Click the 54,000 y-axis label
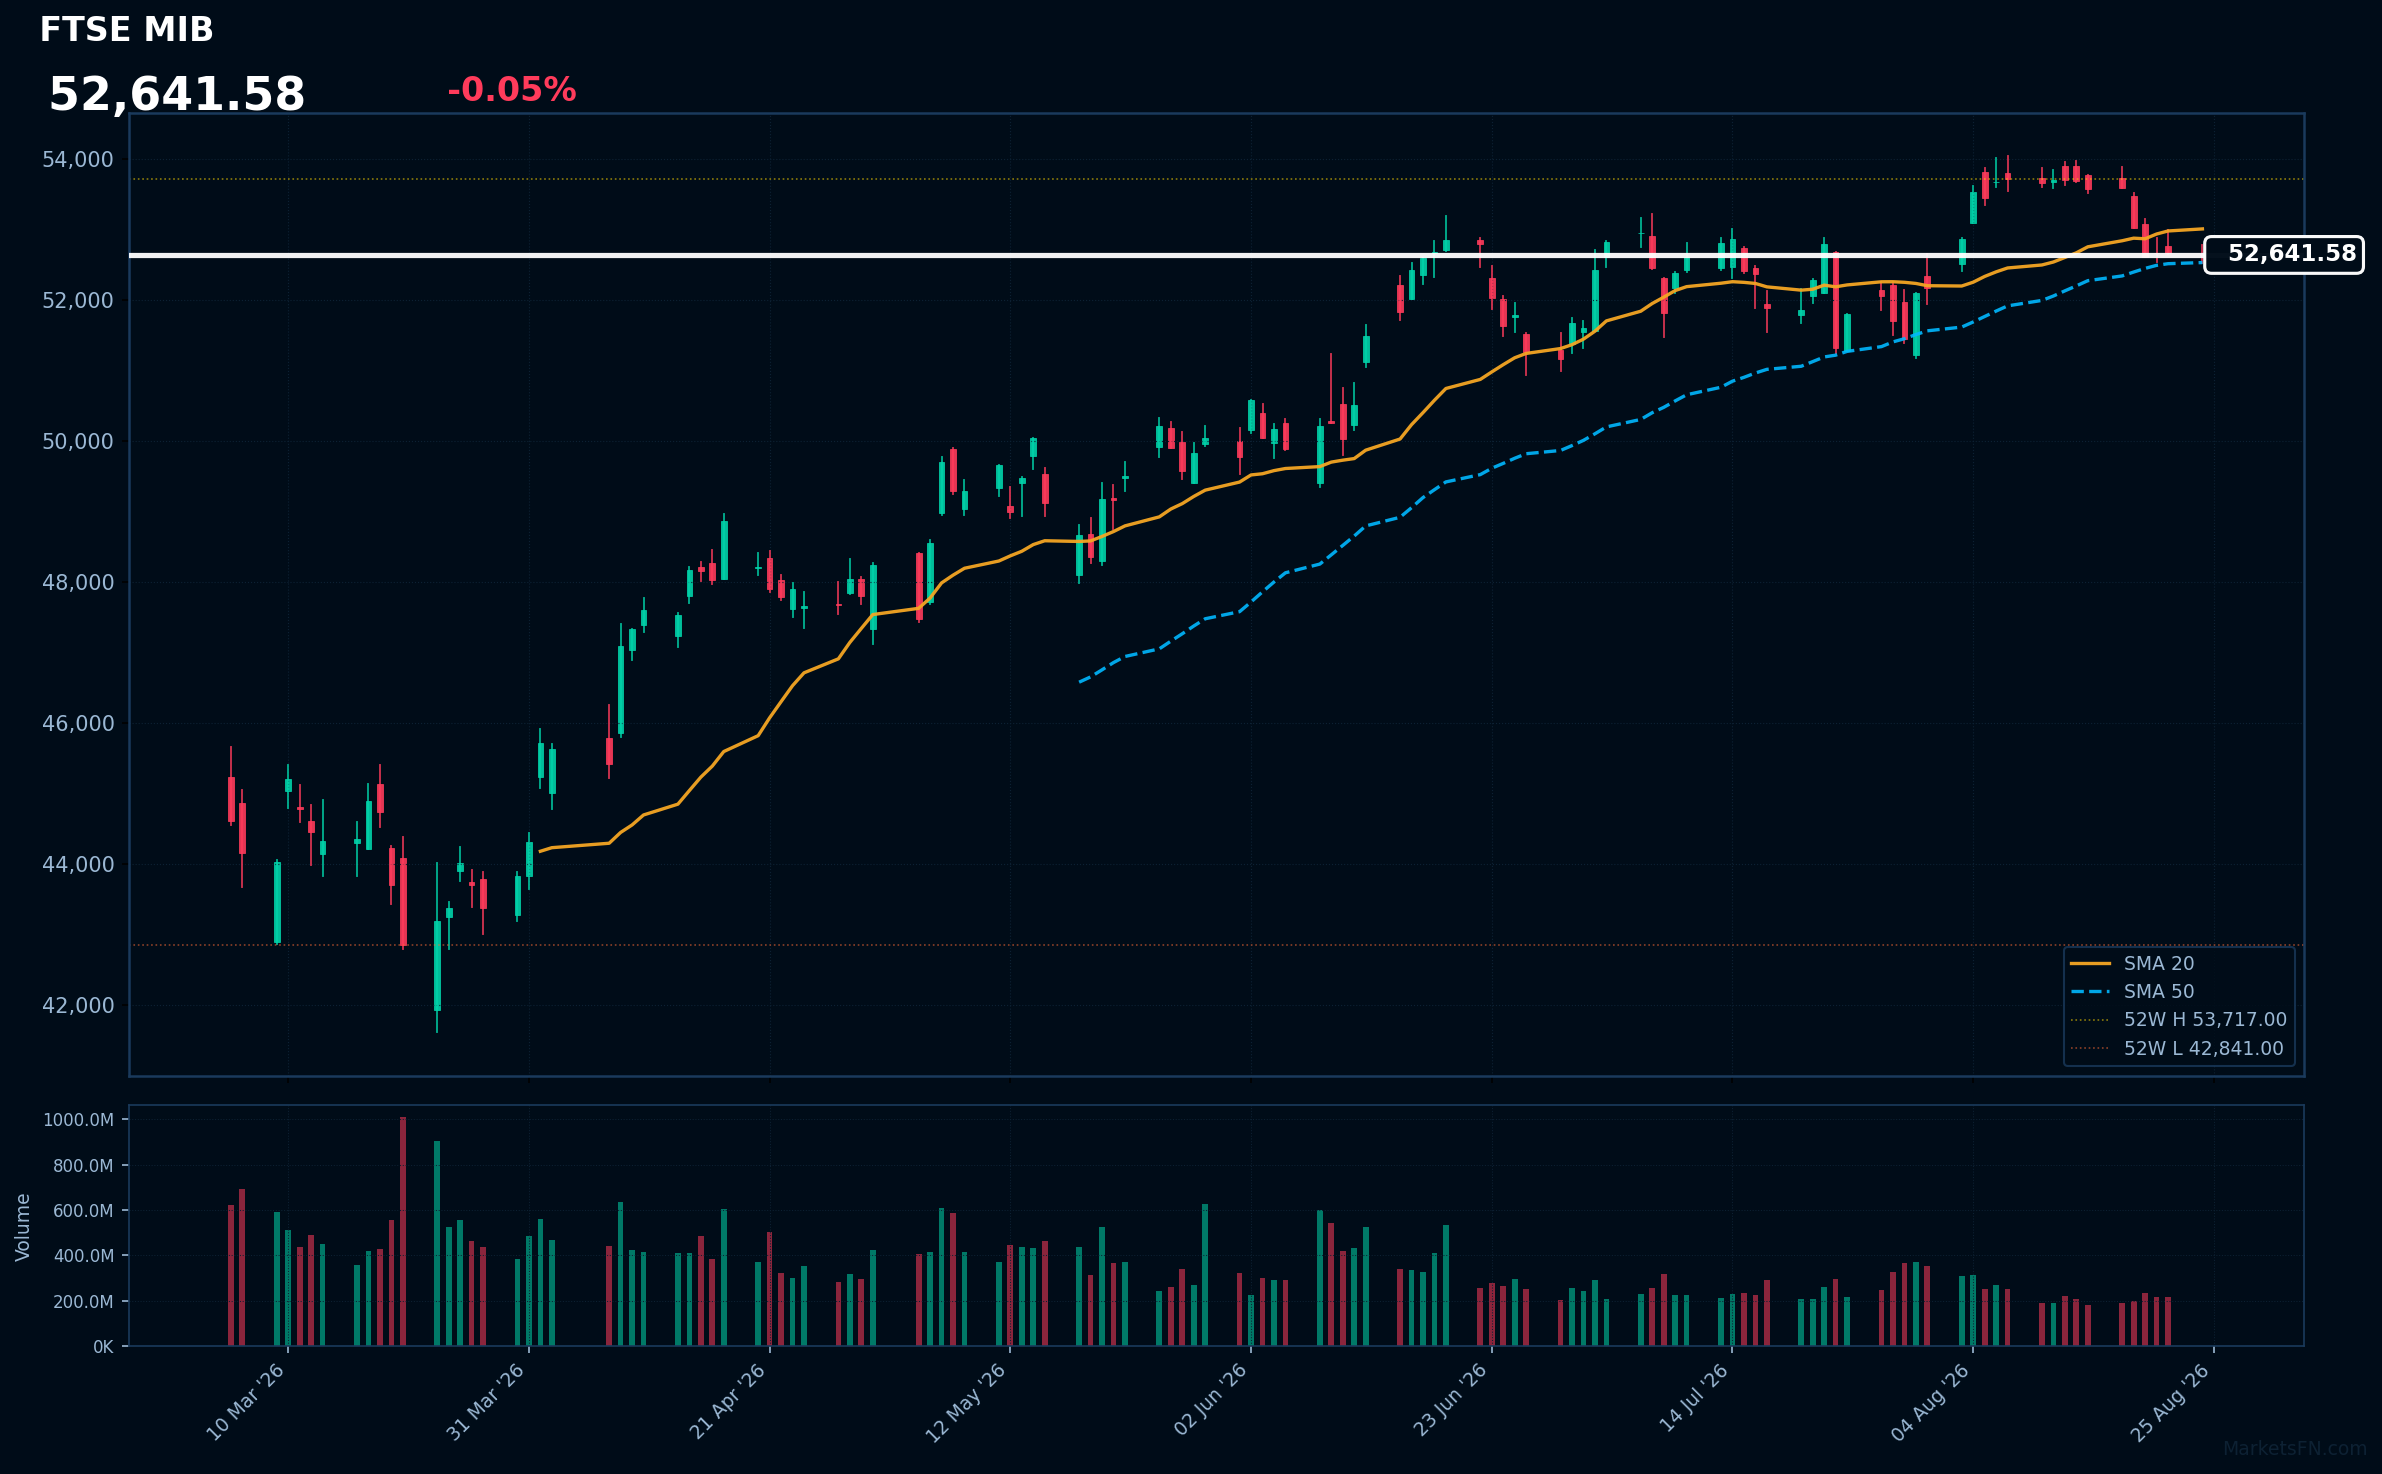The width and height of the screenshot is (2382, 1474). 78,160
